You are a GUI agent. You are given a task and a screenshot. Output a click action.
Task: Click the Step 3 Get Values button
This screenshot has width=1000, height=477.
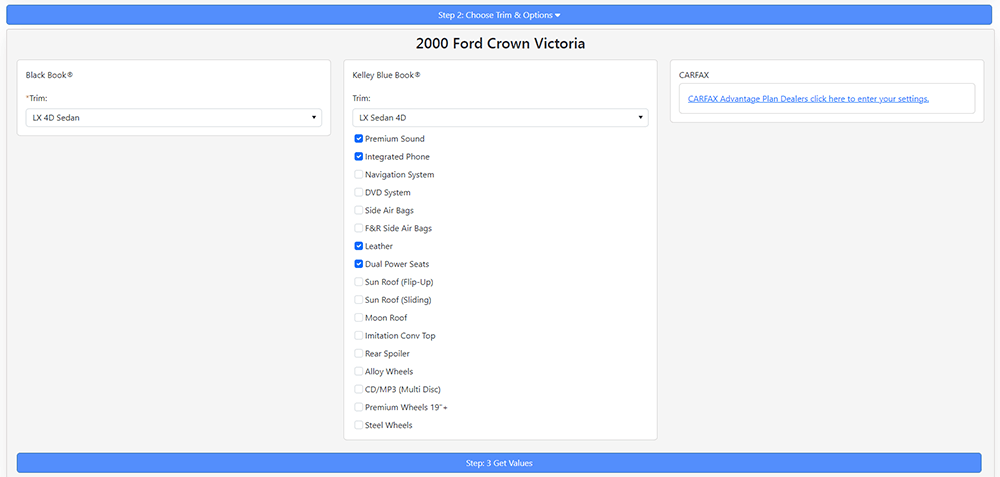pyautogui.click(x=499, y=463)
